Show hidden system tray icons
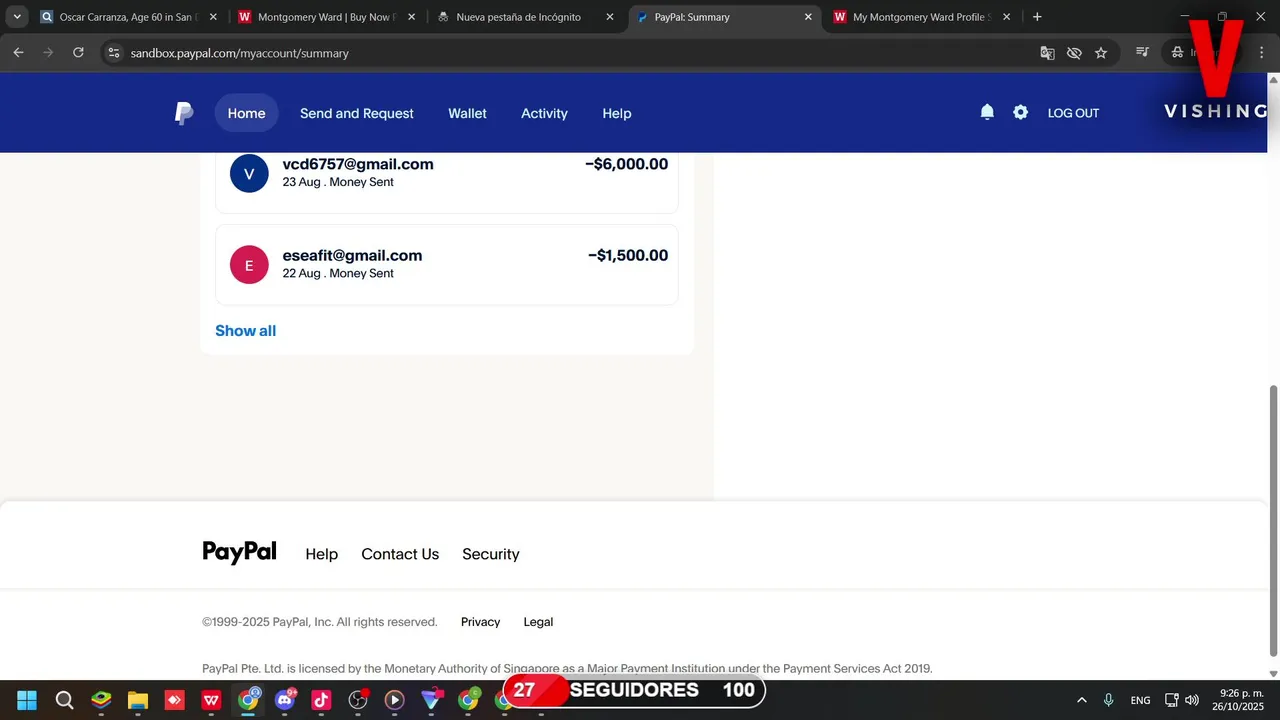Screen dimensions: 1280x720 tap(1081, 700)
